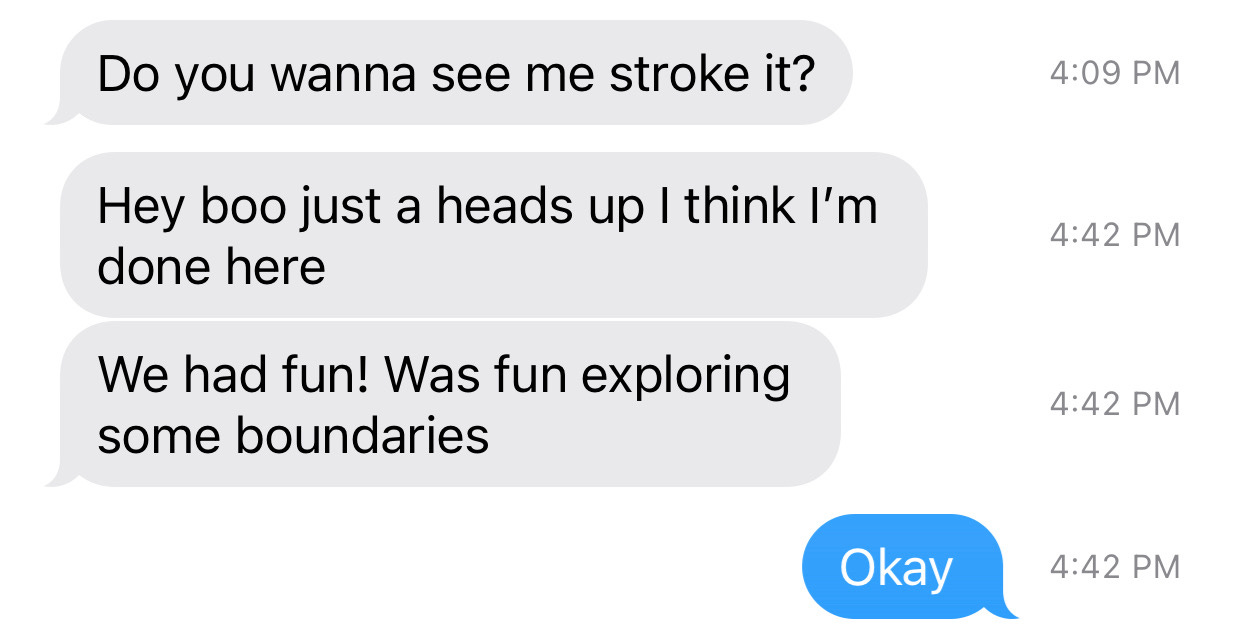The width and height of the screenshot is (1242, 643).
Task: Select the "Do you wanna see me stroke it?" message bubble
Action: [x=455, y=73]
